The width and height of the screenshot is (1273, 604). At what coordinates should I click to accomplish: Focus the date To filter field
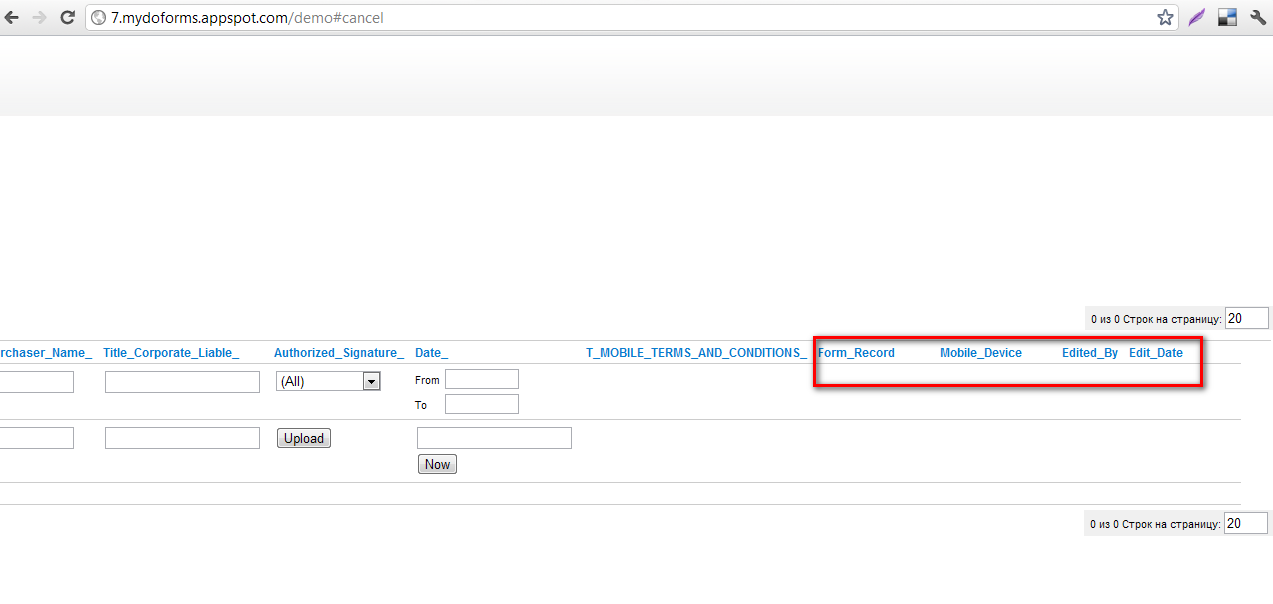pos(481,404)
